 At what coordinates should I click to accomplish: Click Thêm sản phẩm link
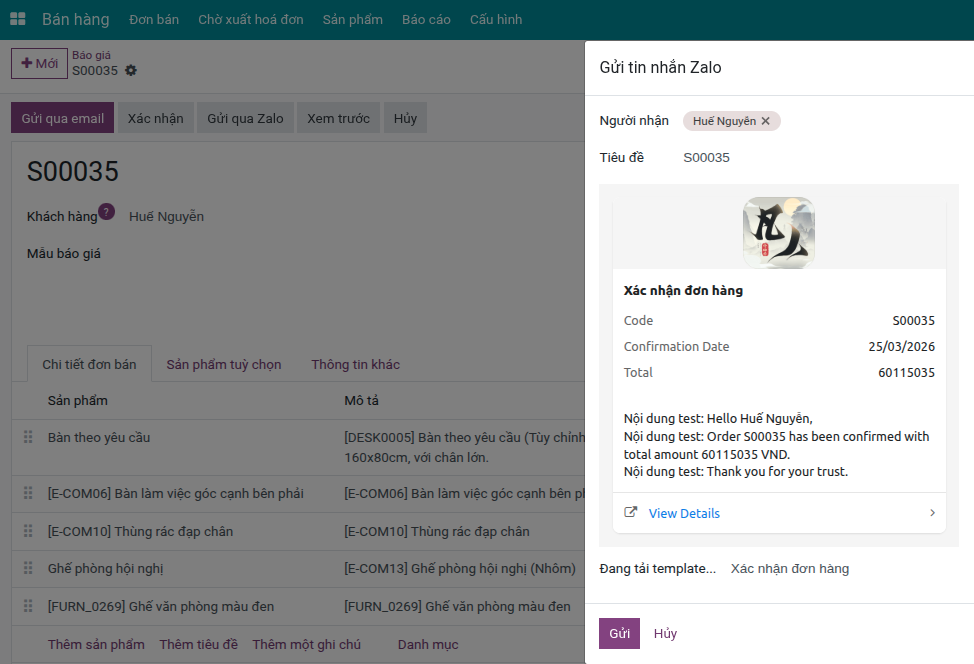(96, 644)
